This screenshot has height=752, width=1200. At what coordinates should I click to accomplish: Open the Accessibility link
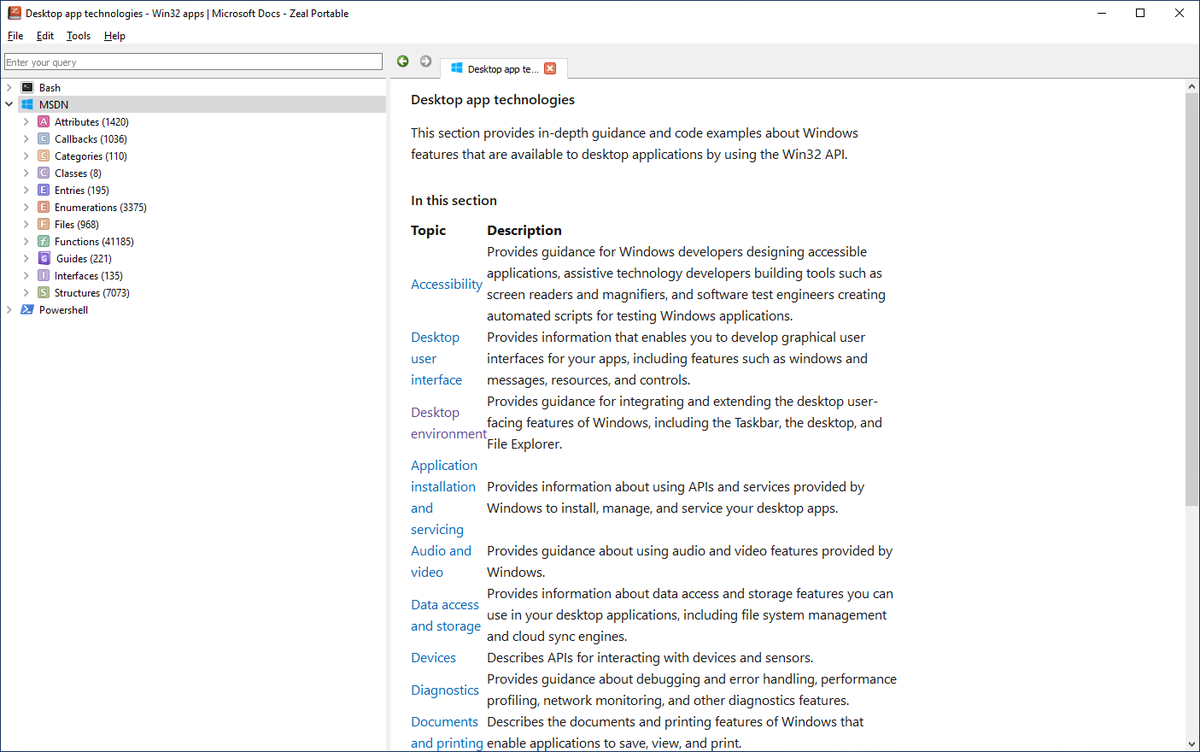pyautogui.click(x=446, y=284)
